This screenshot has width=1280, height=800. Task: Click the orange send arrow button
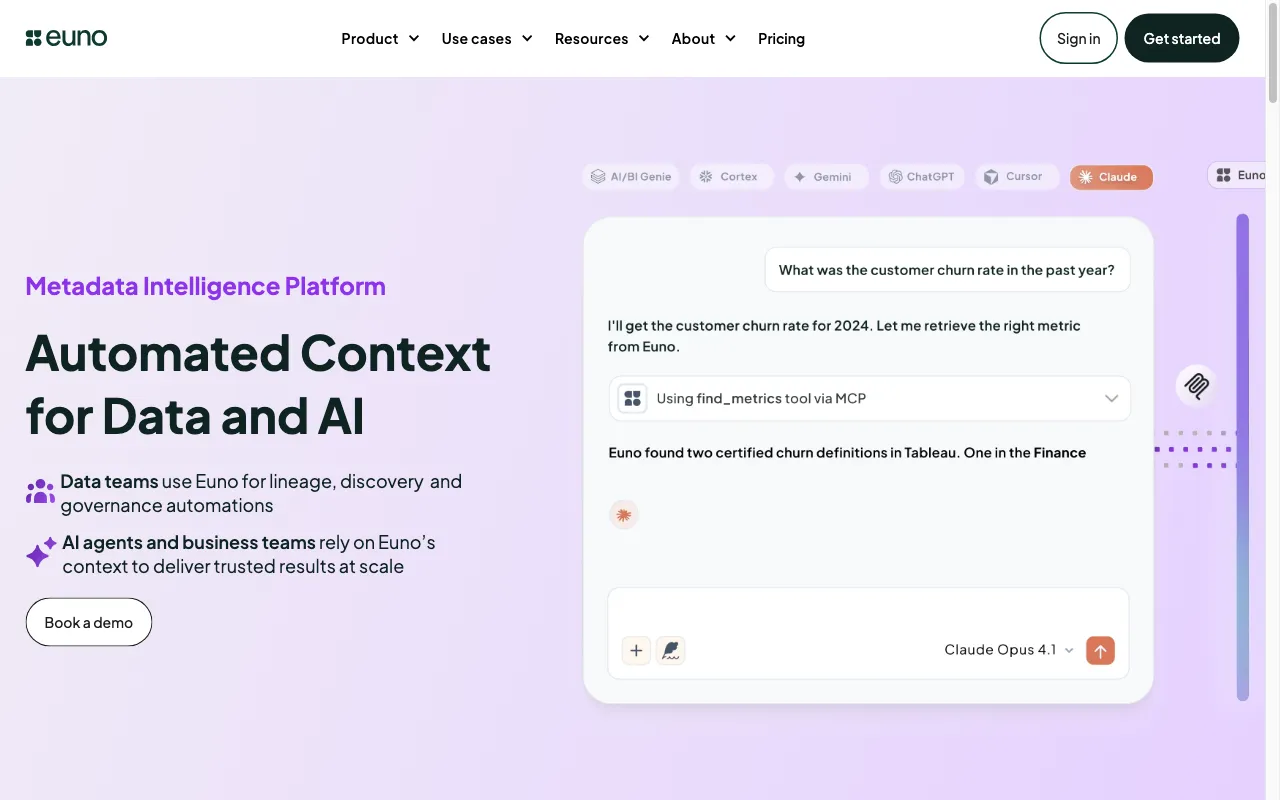1100,650
